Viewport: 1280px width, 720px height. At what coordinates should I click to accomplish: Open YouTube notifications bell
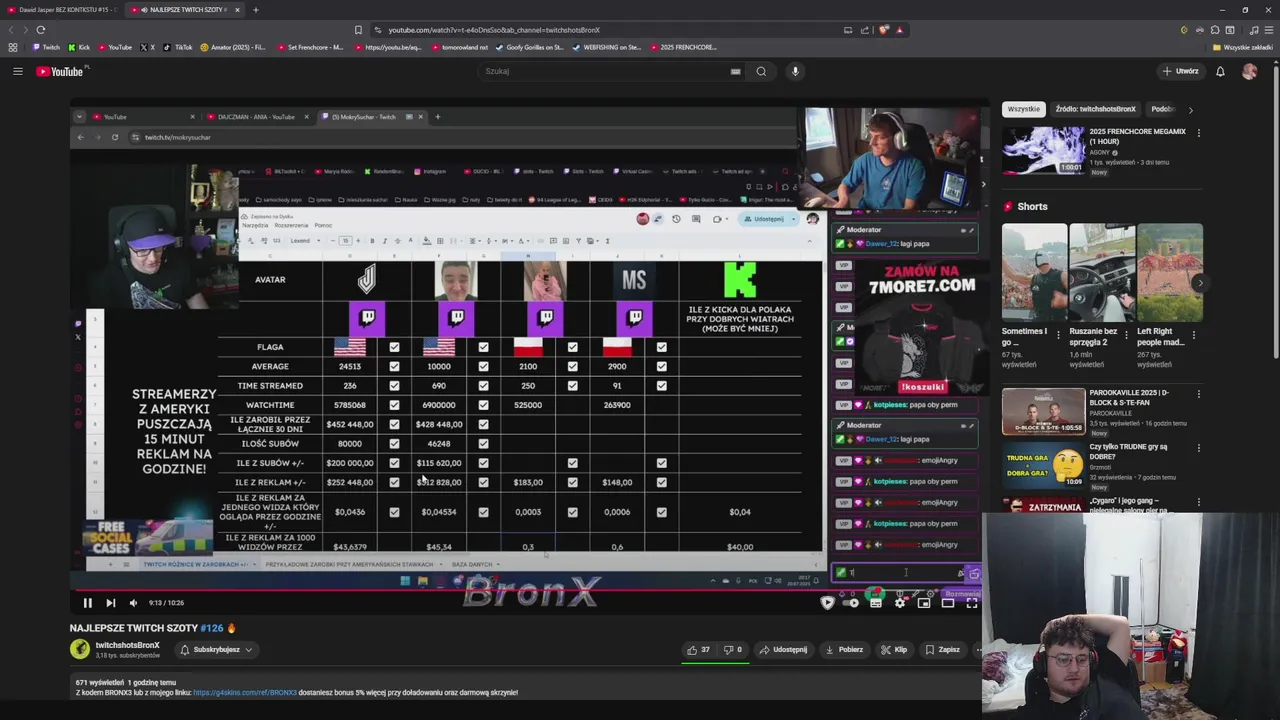(x=1220, y=71)
